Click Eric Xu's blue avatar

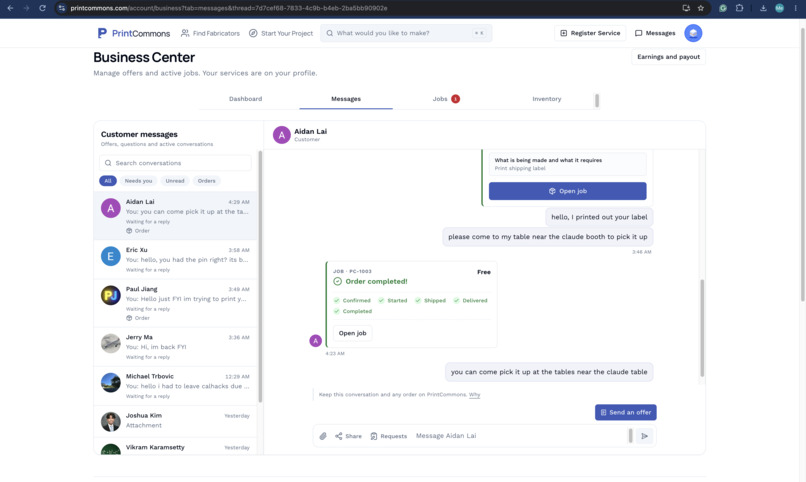coord(111,256)
